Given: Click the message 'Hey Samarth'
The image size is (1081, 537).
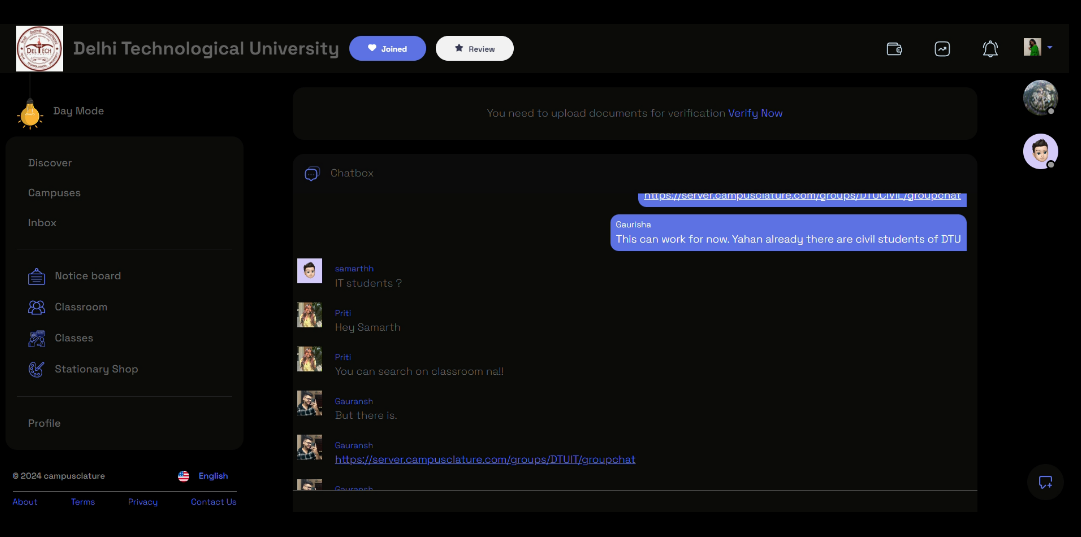Looking at the screenshot, I should [367, 327].
